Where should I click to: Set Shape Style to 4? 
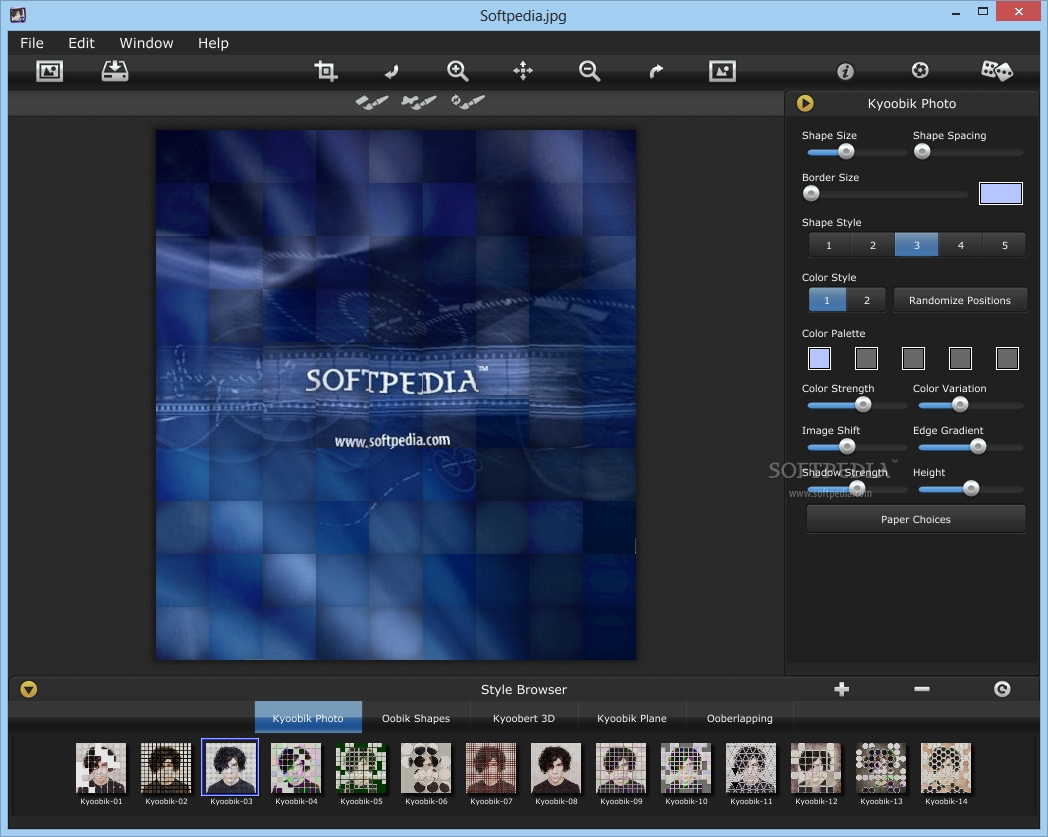(960, 245)
